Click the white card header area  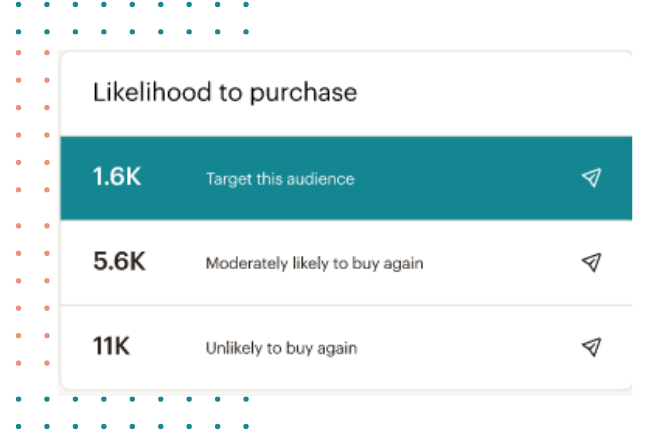(x=346, y=94)
